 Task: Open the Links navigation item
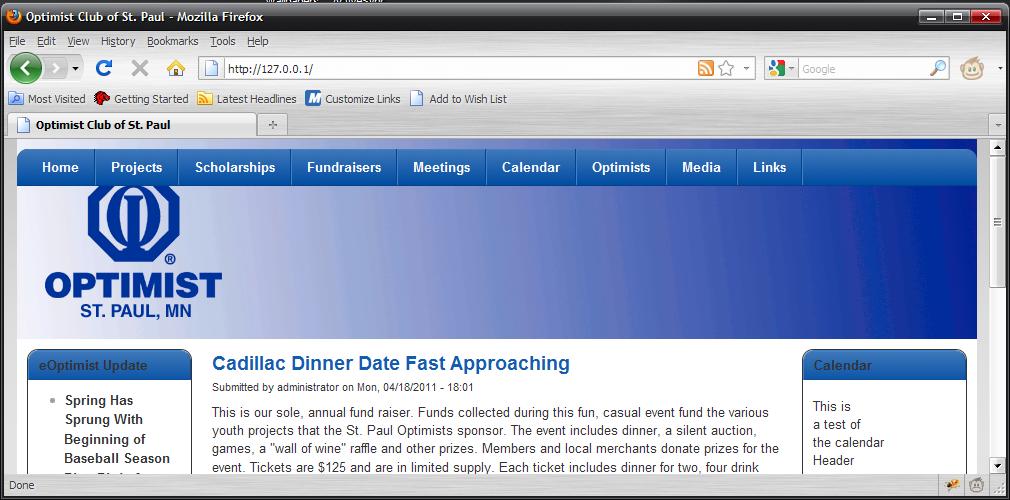pos(770,168)
